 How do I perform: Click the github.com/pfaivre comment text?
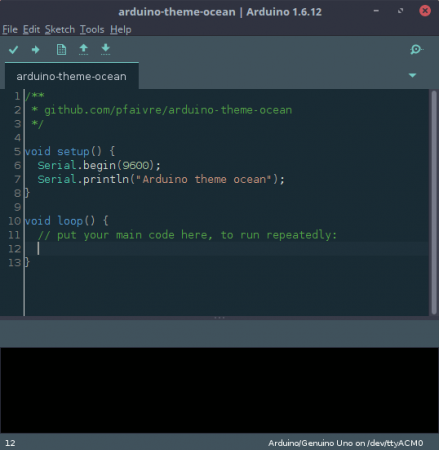click(x=168, y=110)
